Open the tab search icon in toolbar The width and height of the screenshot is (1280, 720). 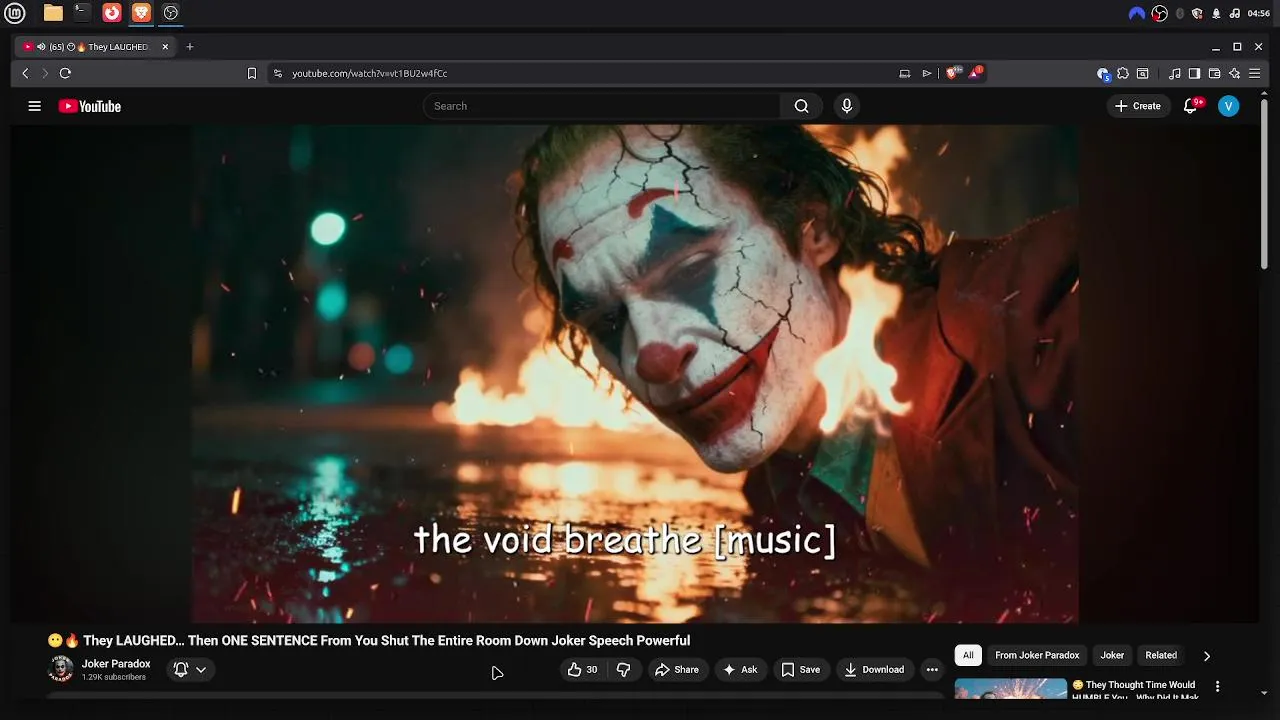(1143, 73)
